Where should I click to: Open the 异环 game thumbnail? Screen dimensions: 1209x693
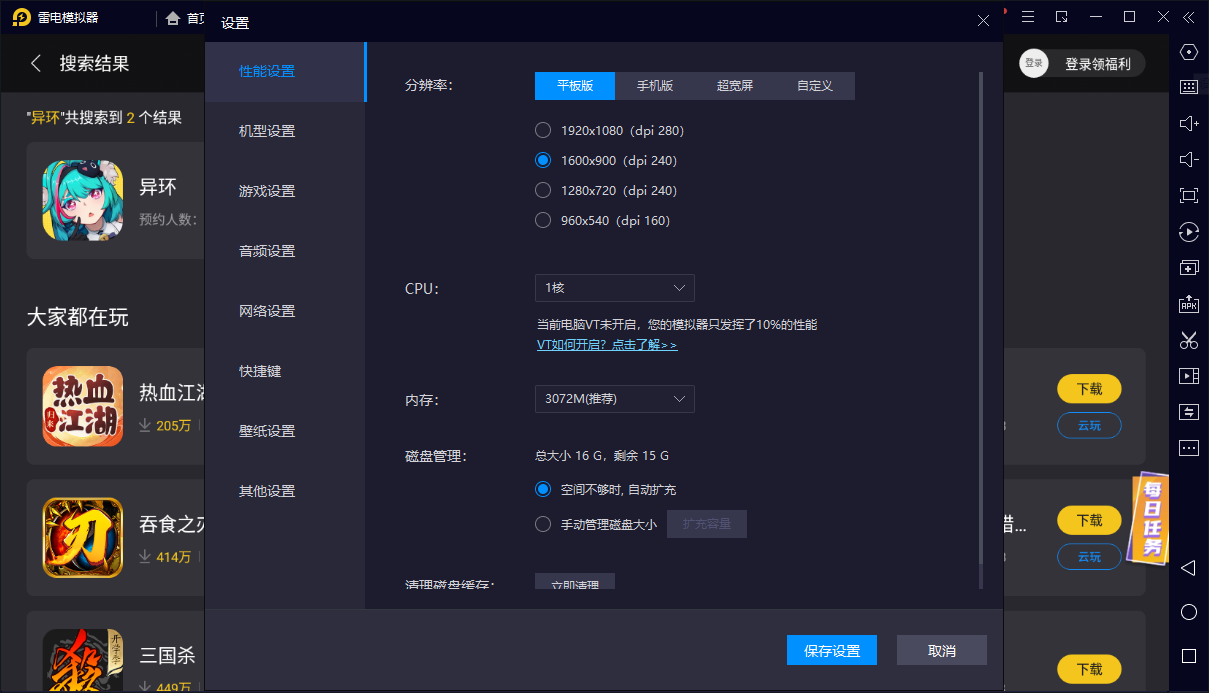click(83, 200)
